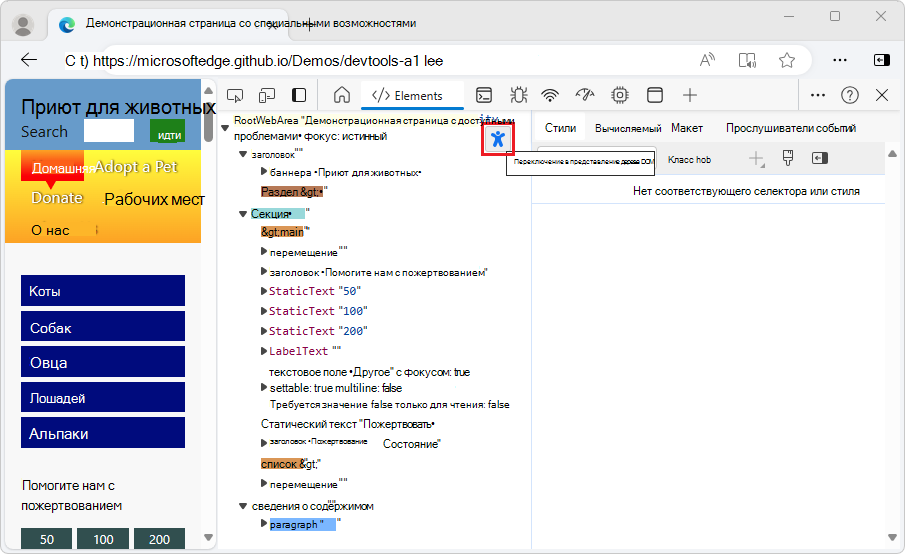This screenshot has height=554, width=905.
Task: Choose the 50 donation button
Action: [x=47, y=539]
